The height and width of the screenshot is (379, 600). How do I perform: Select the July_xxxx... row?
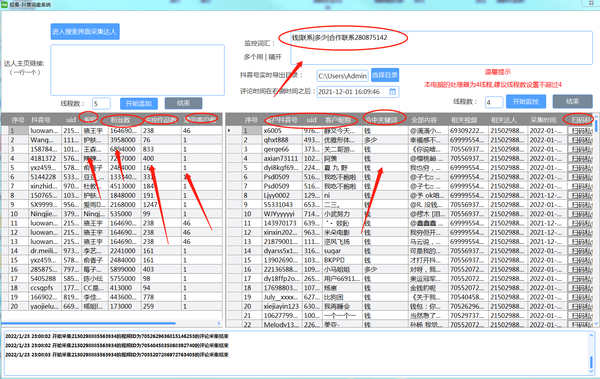tap(409, 297)
